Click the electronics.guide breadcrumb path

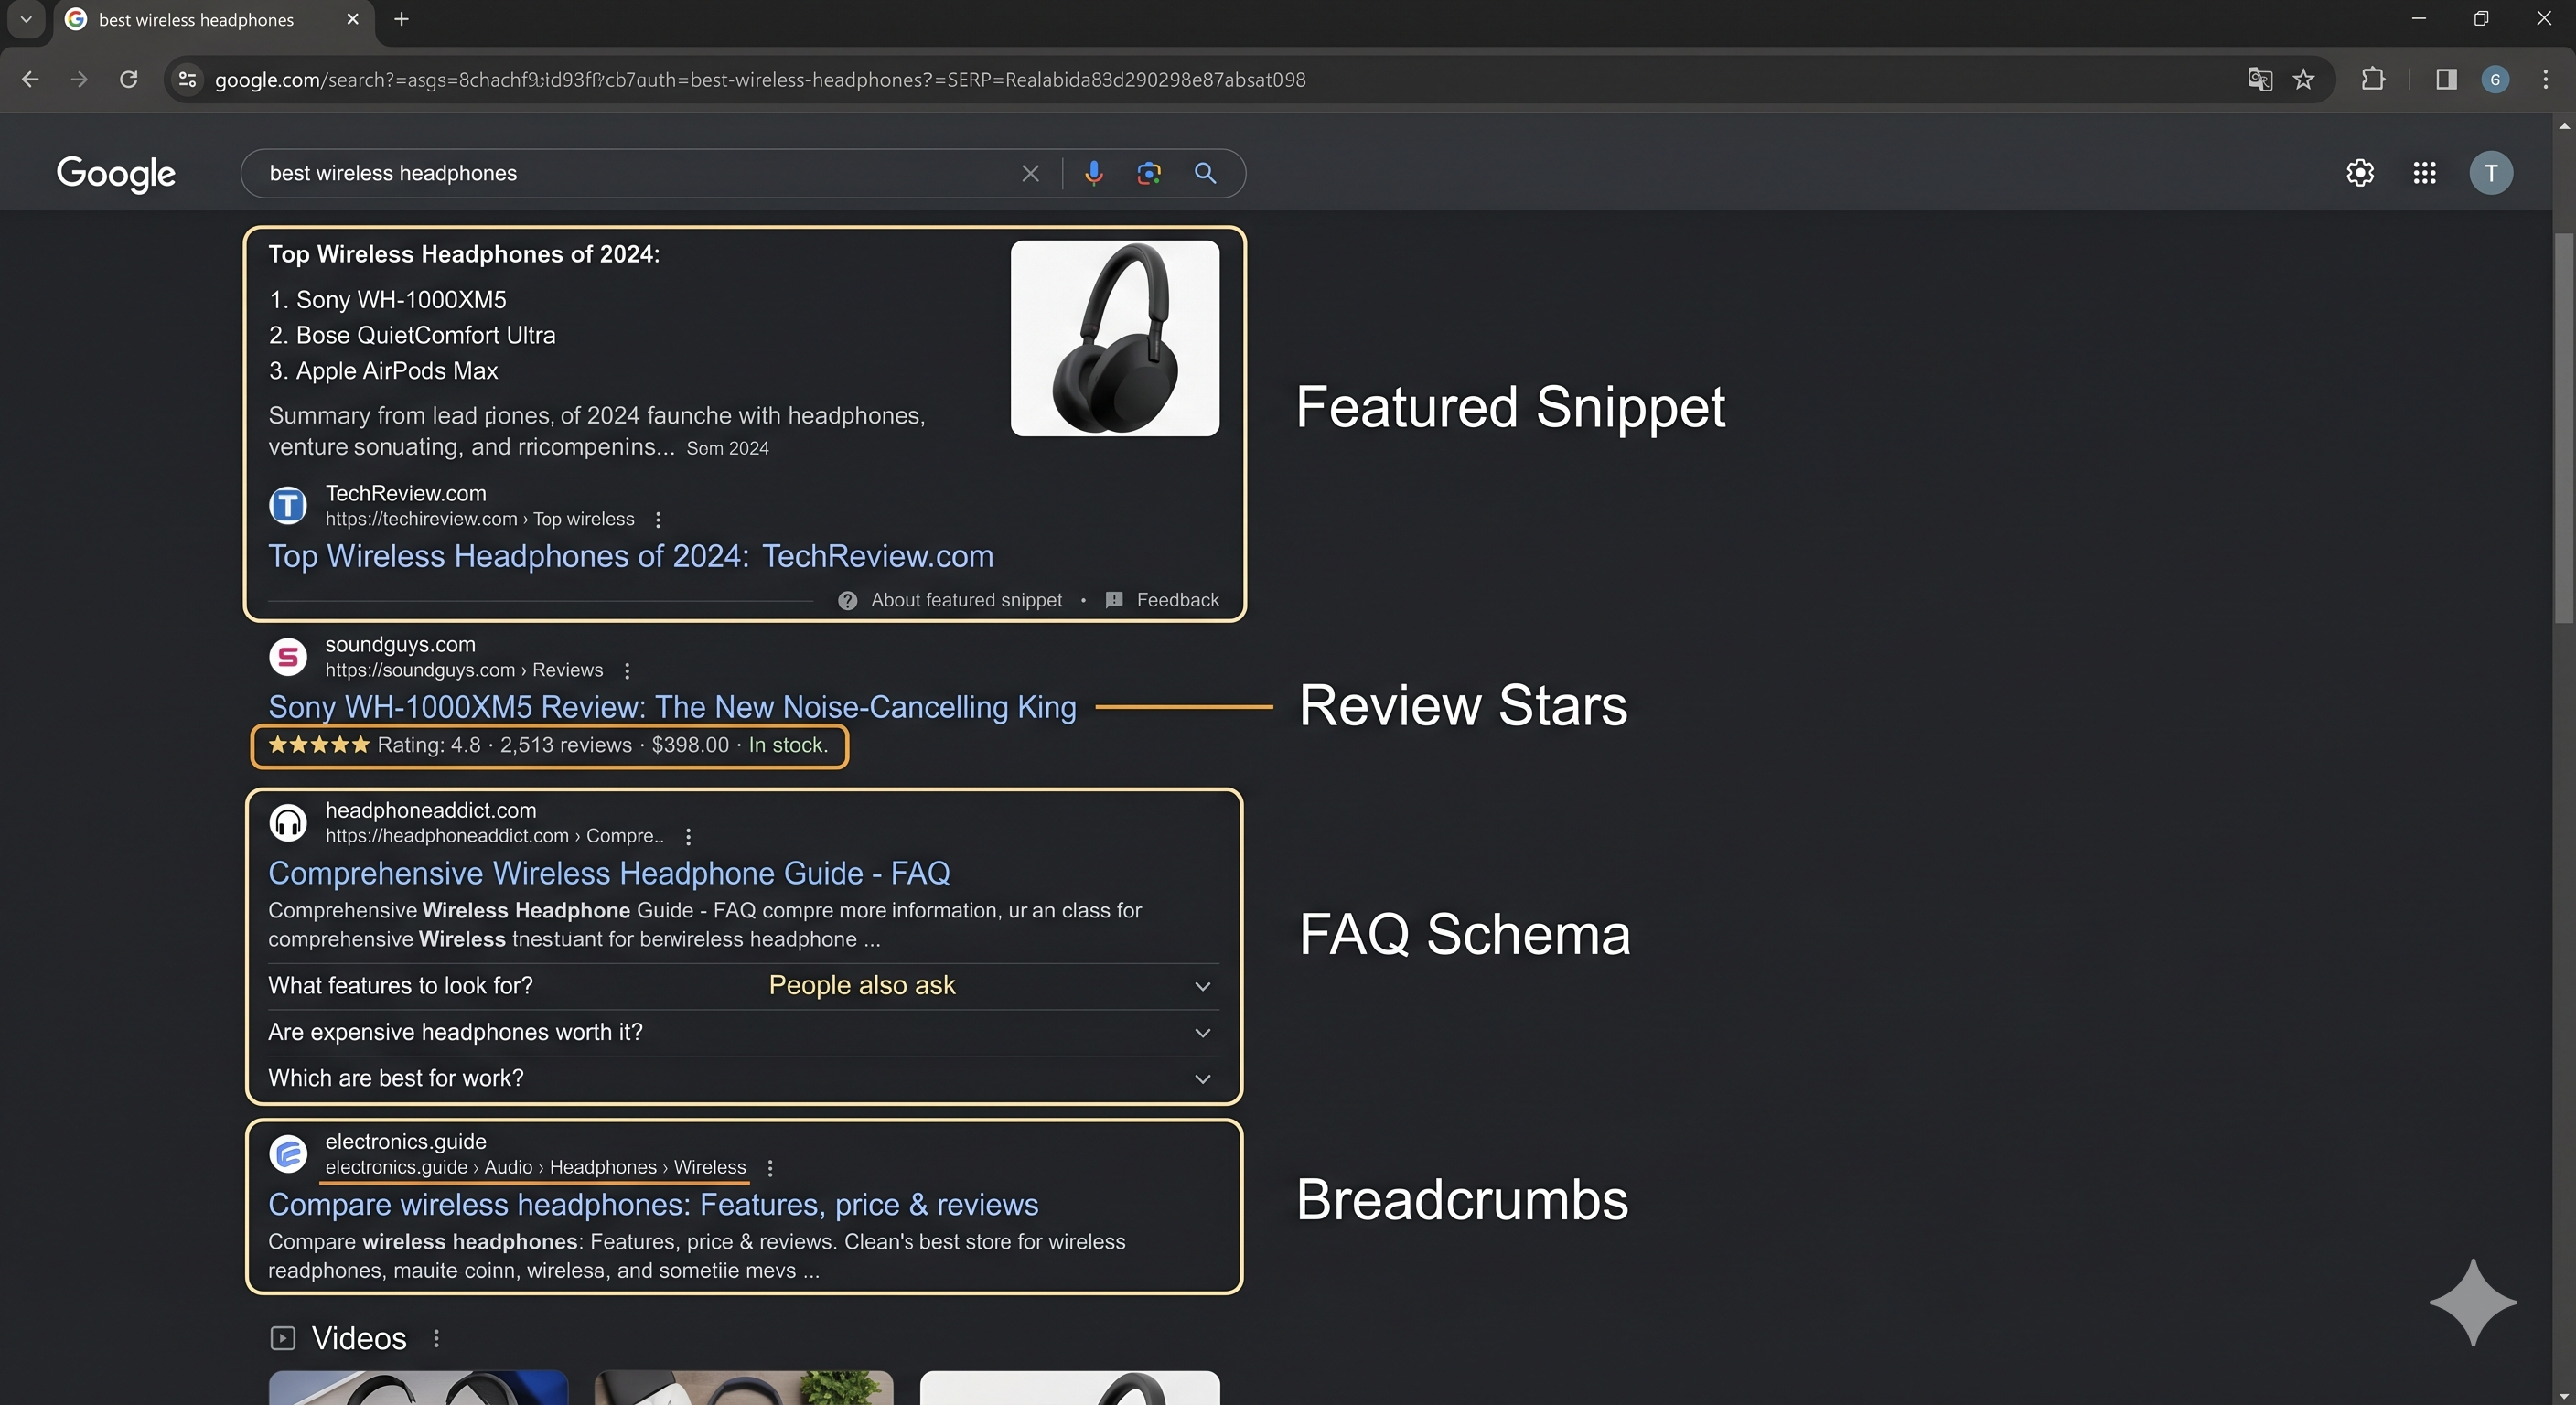click(535, 1167)
